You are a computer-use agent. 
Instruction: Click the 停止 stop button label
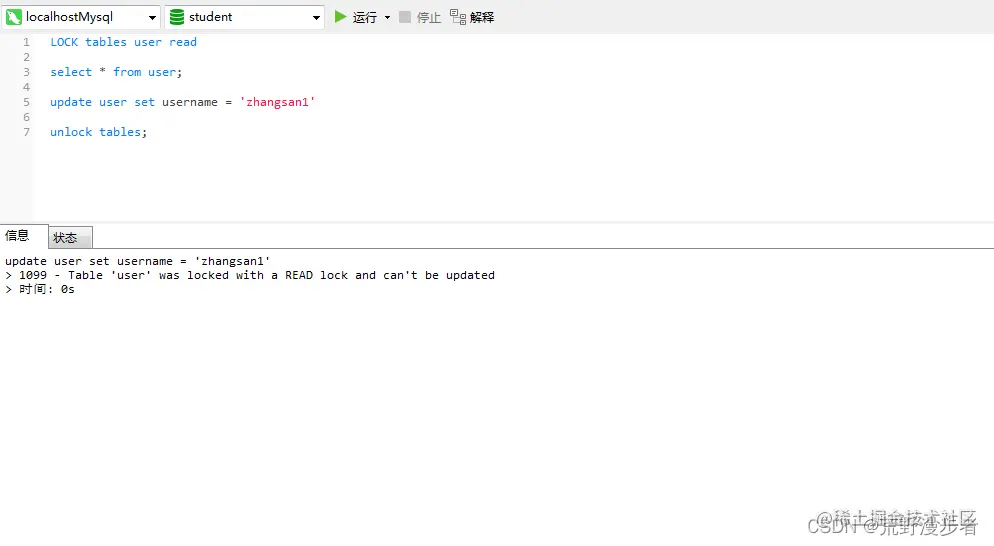click(x=429, y=18)
